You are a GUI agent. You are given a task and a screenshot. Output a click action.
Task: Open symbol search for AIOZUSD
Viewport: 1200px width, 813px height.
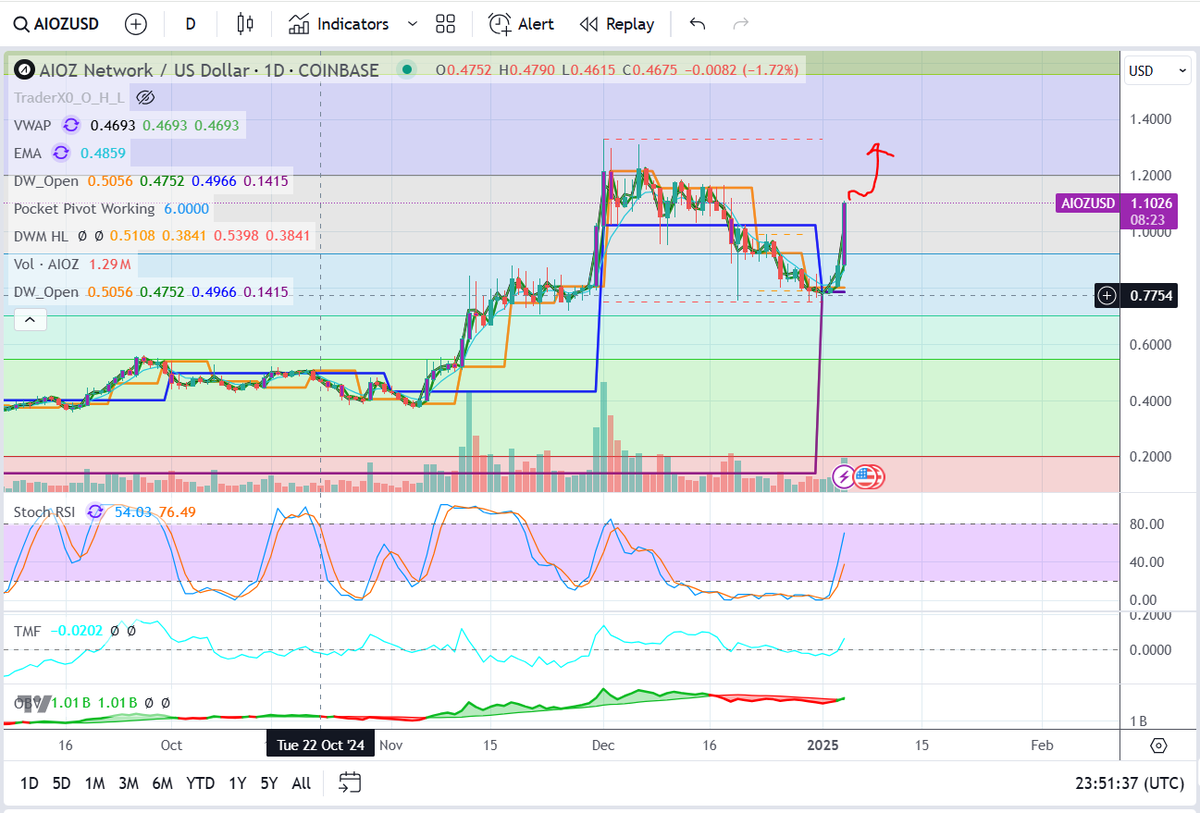pos(57,24)
